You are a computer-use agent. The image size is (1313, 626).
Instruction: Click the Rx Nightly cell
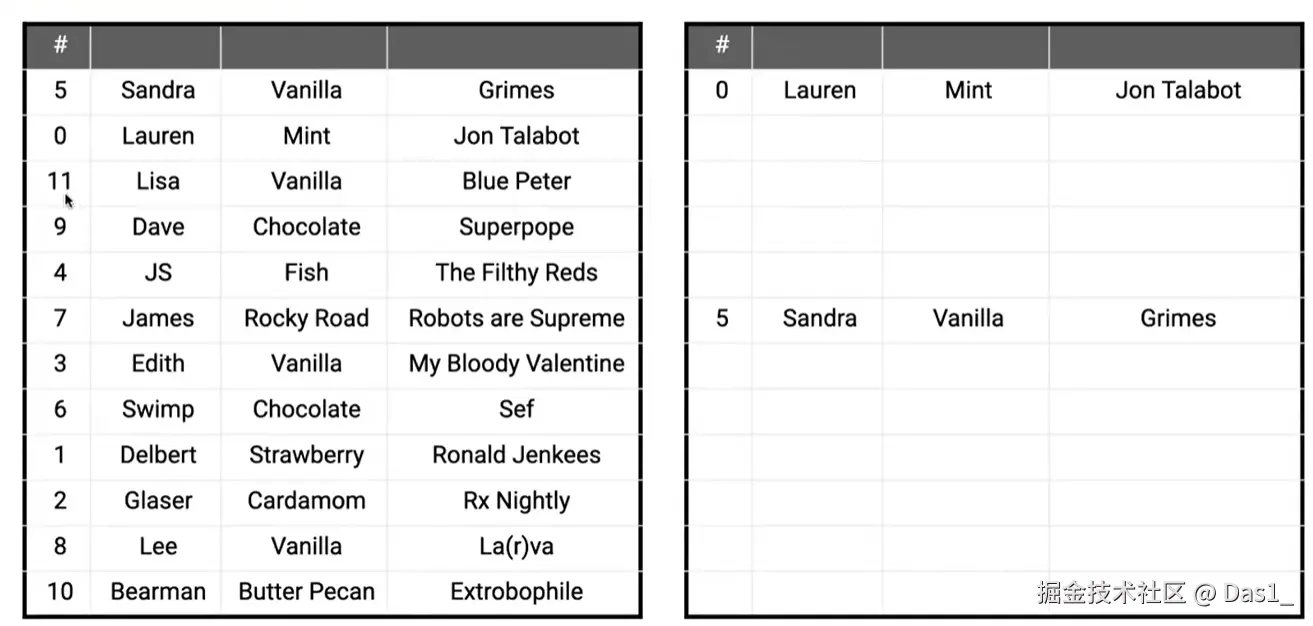tap(516, 501)
